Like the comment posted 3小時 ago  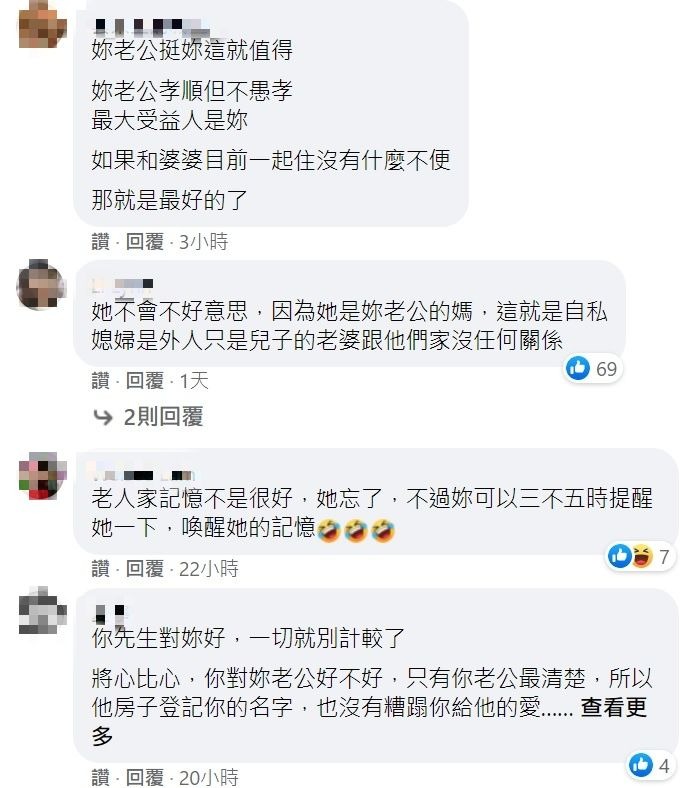[101, 242]
